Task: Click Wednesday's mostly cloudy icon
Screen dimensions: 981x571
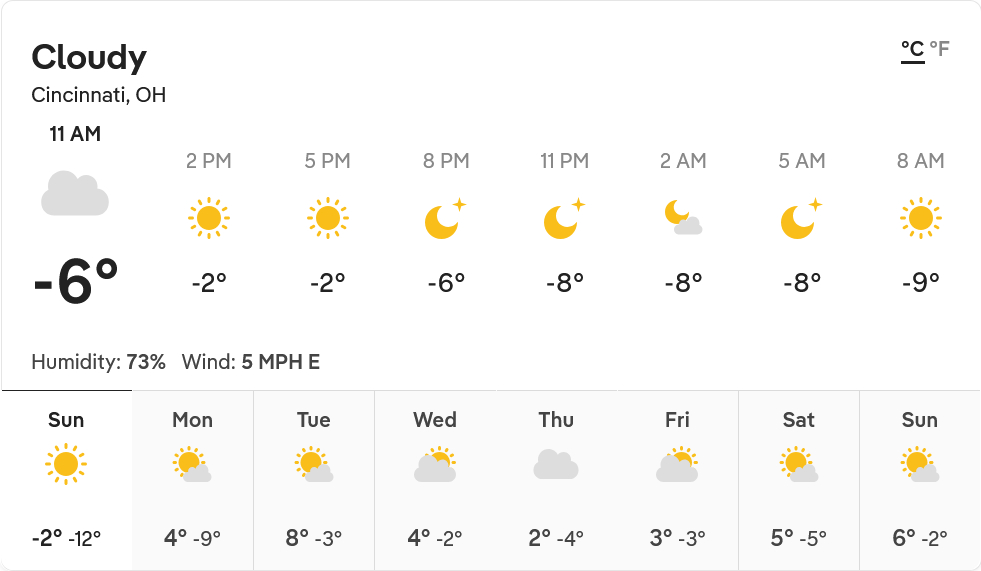Action: coord(435,466)
